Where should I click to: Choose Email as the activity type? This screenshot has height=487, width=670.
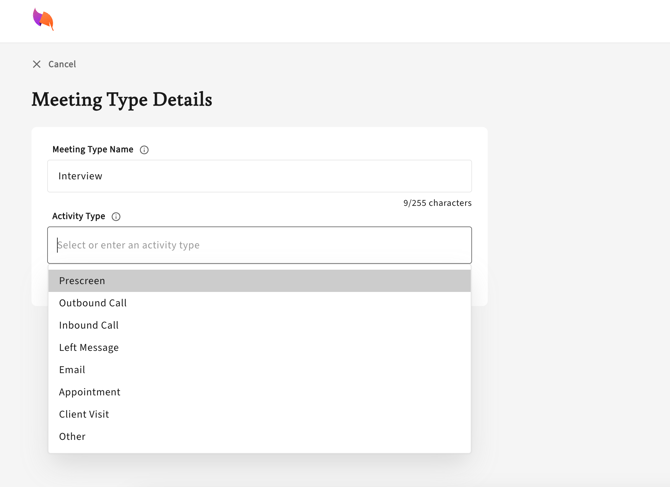[72, 370]
